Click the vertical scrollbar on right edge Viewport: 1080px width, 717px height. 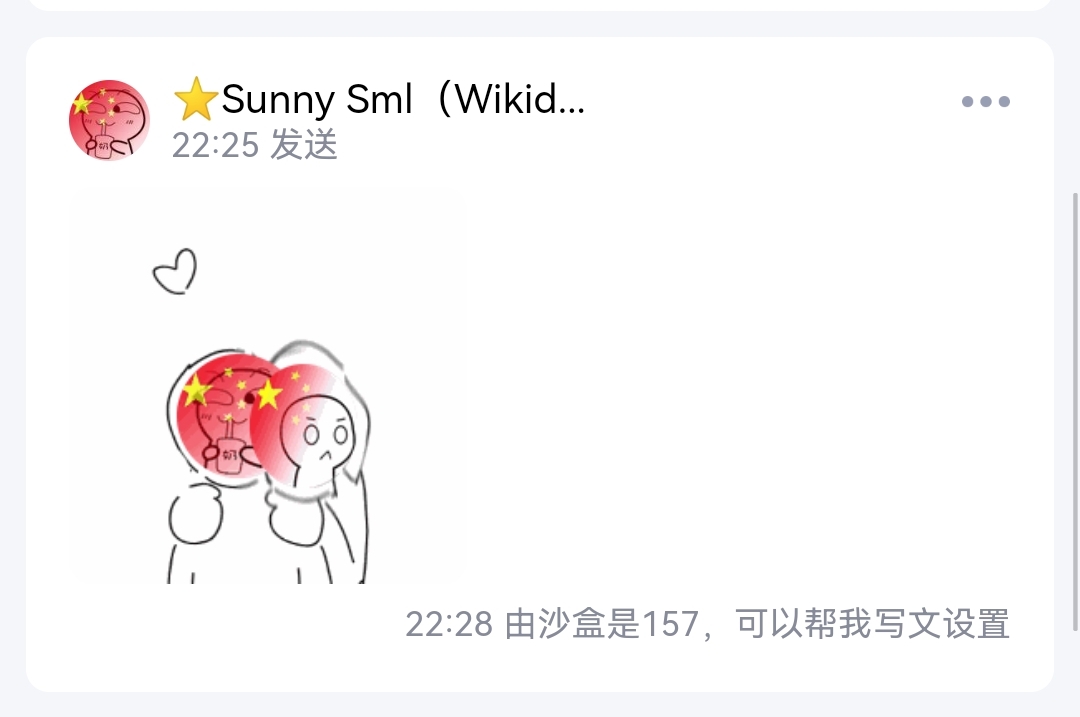pos(1076,411)
